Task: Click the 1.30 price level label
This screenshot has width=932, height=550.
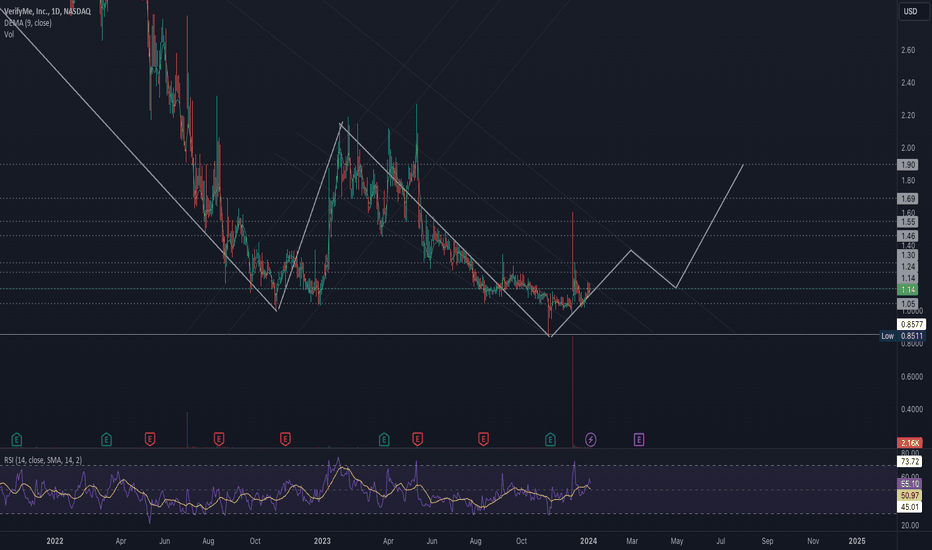Action: [x=908, y=255]
